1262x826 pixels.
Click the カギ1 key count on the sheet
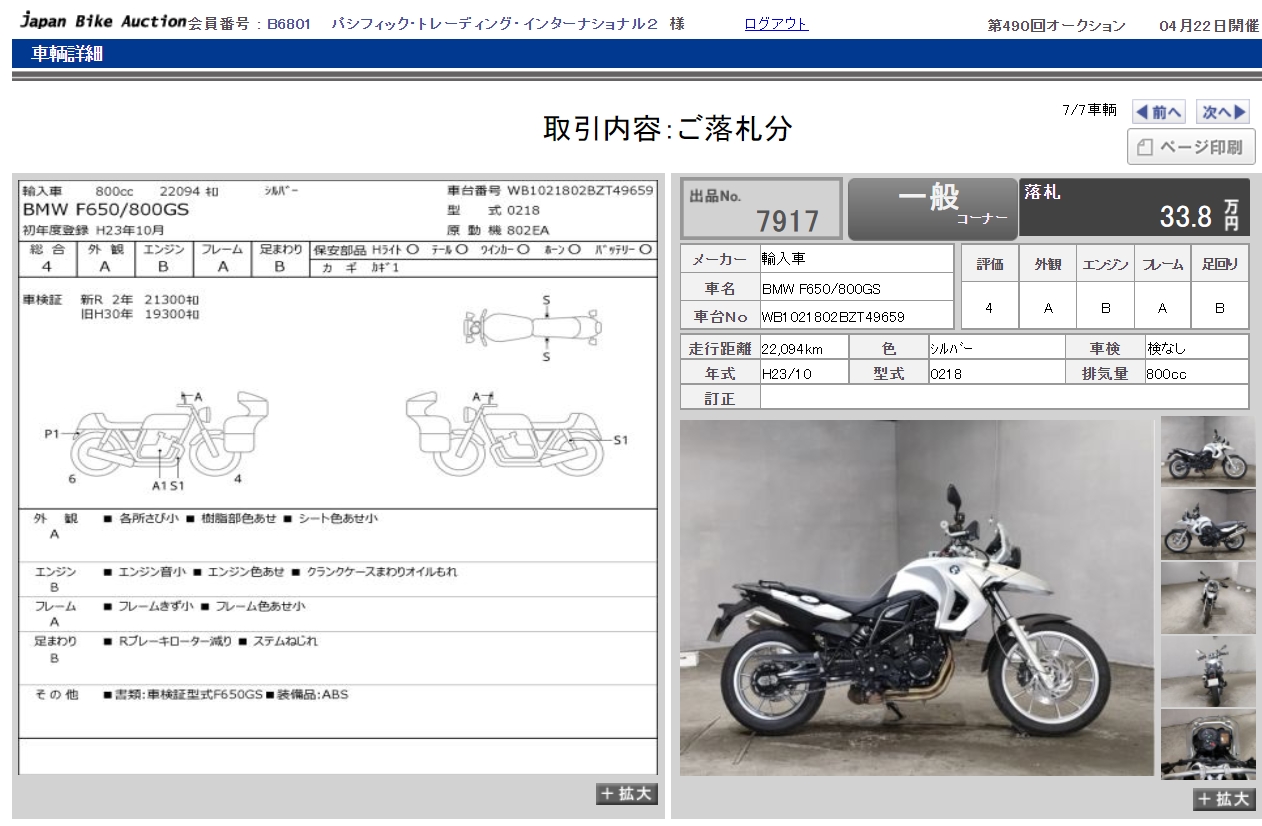385,268
